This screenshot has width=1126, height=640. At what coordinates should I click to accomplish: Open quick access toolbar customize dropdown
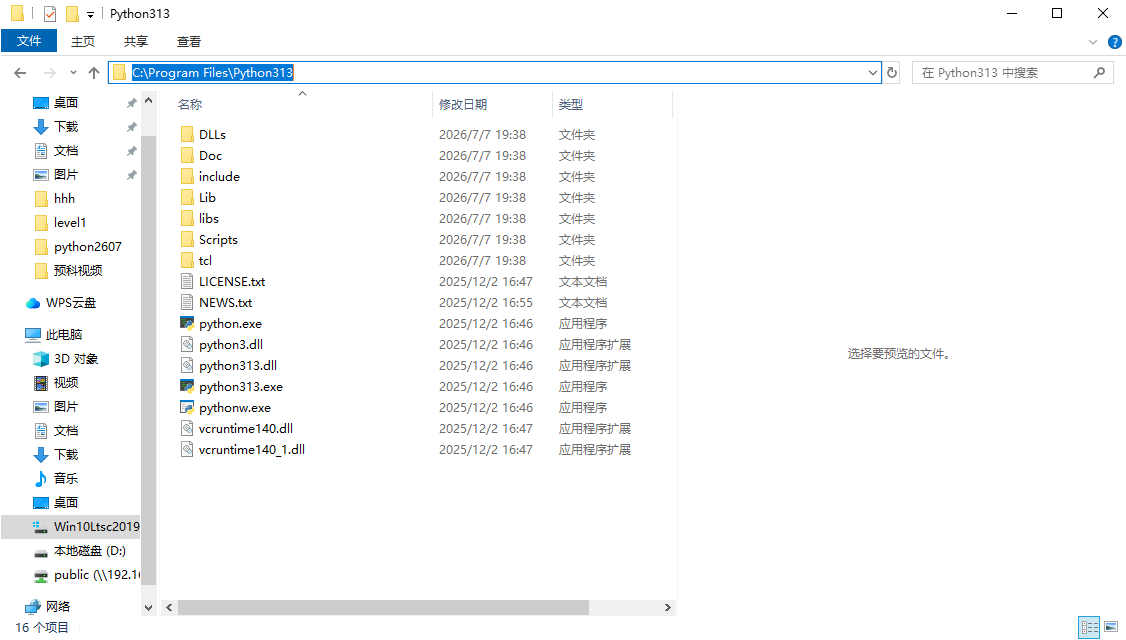click(x=90, y=14)
